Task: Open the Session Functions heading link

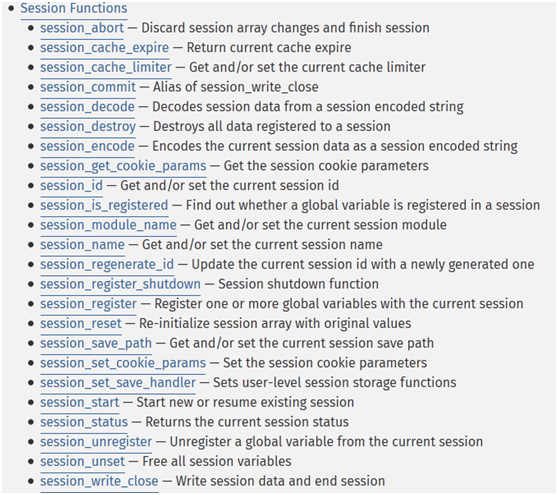Action: point(74,8)
